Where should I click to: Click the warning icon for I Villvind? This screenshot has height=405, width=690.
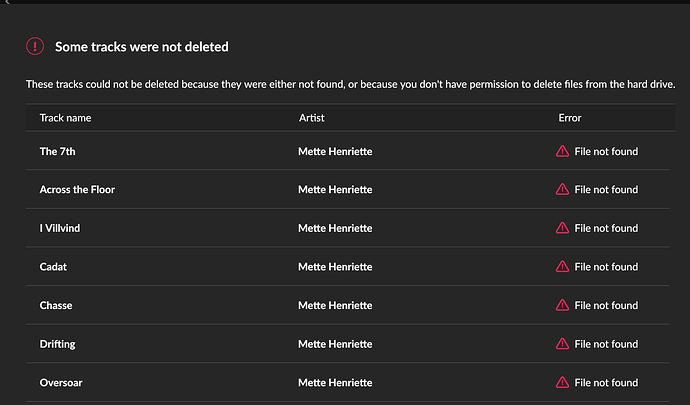click(x=562, y=228)
